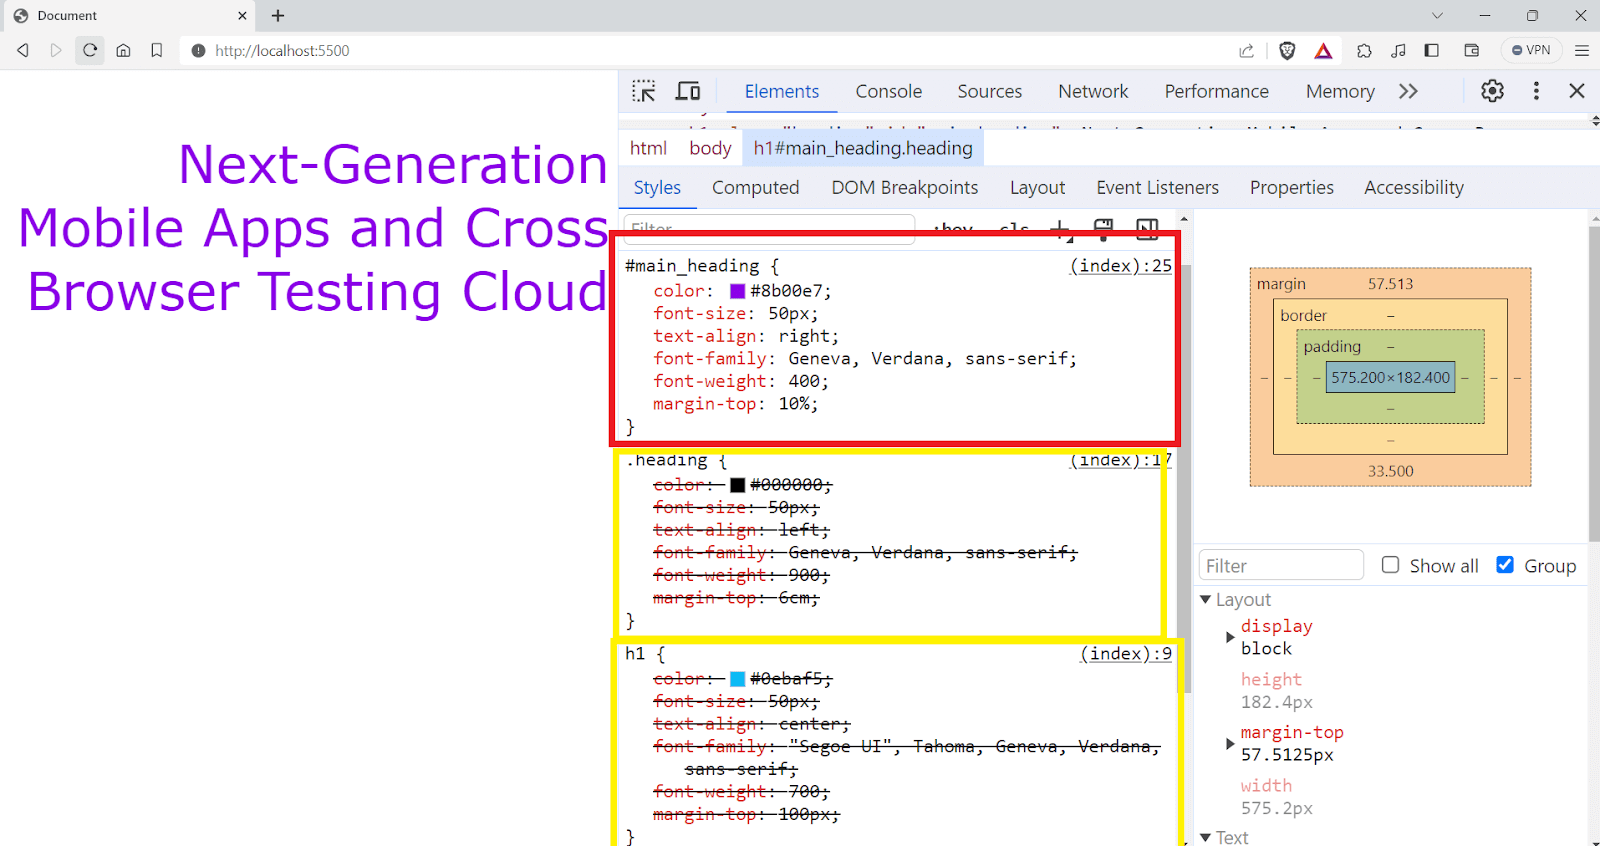Open the Computed tab

(755, 188)
